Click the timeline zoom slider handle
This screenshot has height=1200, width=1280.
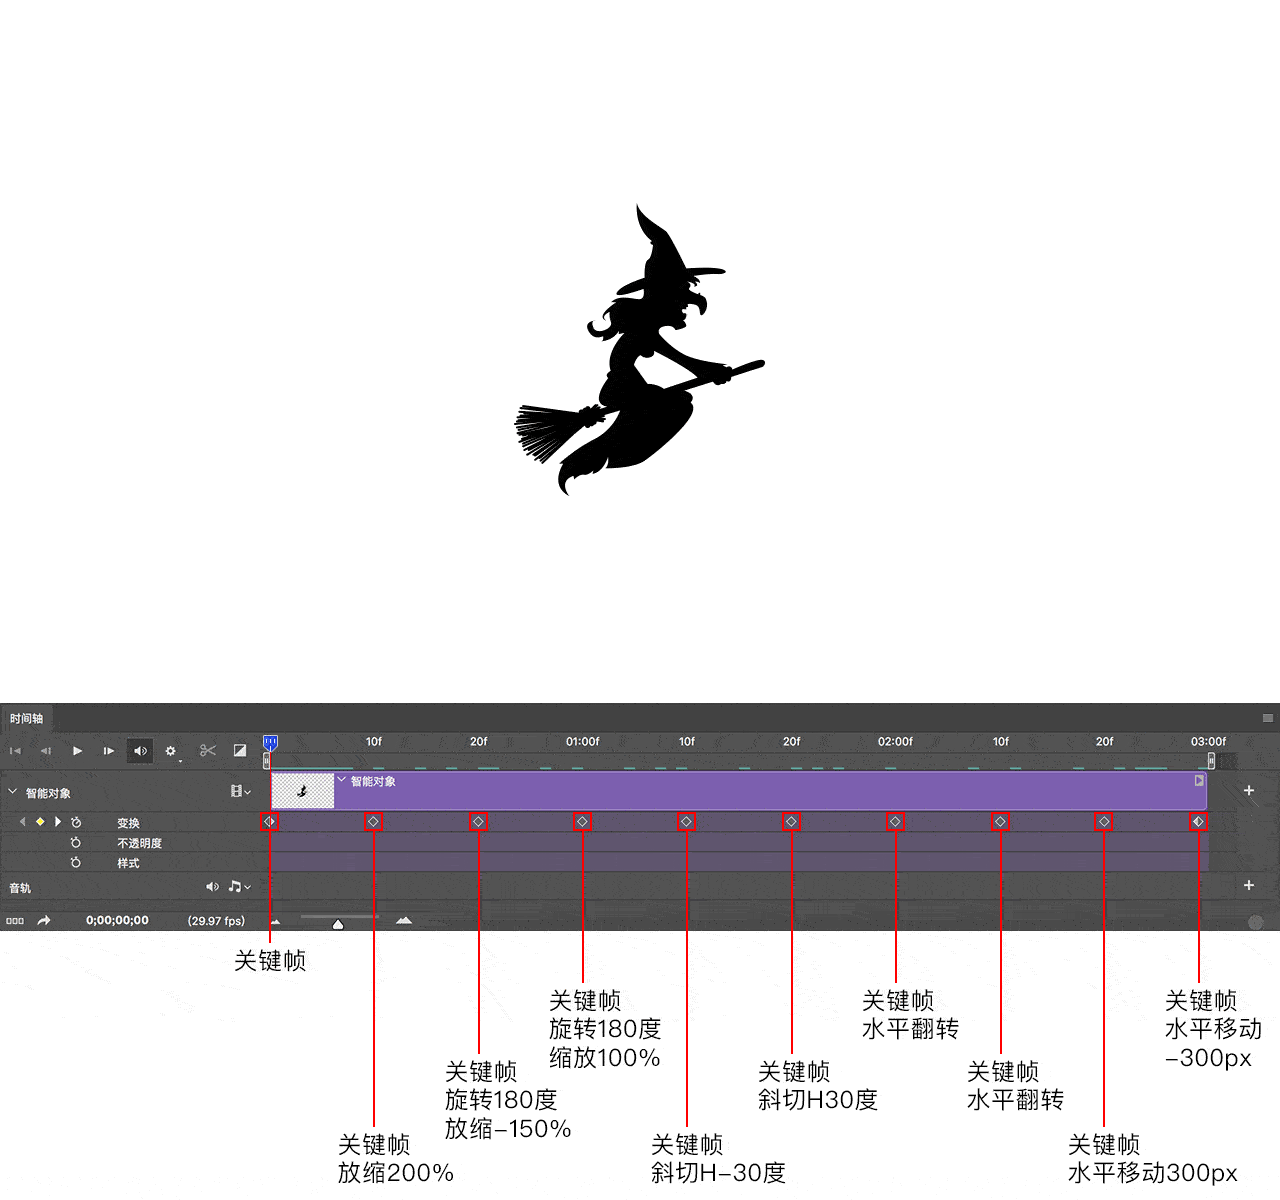(x=338, y=924)
